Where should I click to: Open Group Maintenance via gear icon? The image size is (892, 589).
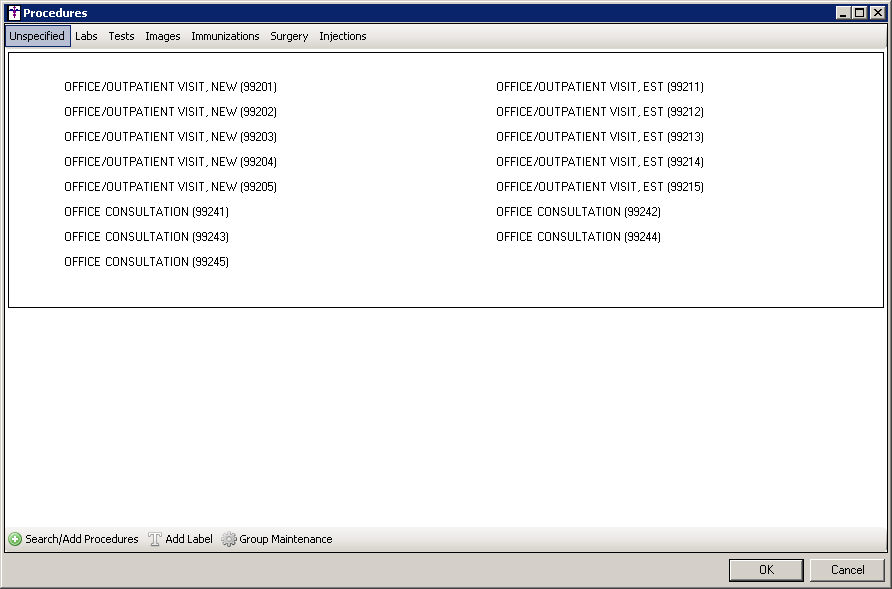tap(229, 539)
